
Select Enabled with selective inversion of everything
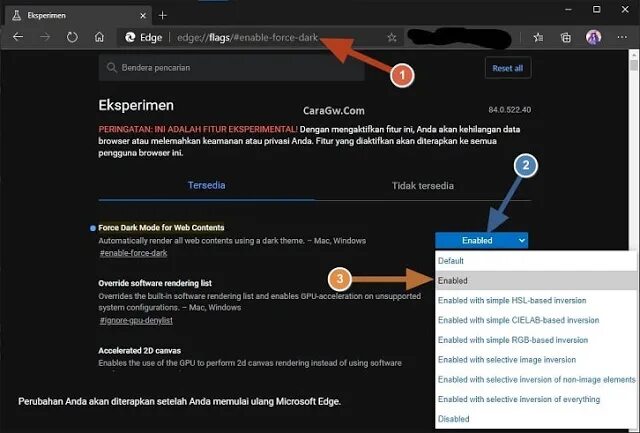536,399
